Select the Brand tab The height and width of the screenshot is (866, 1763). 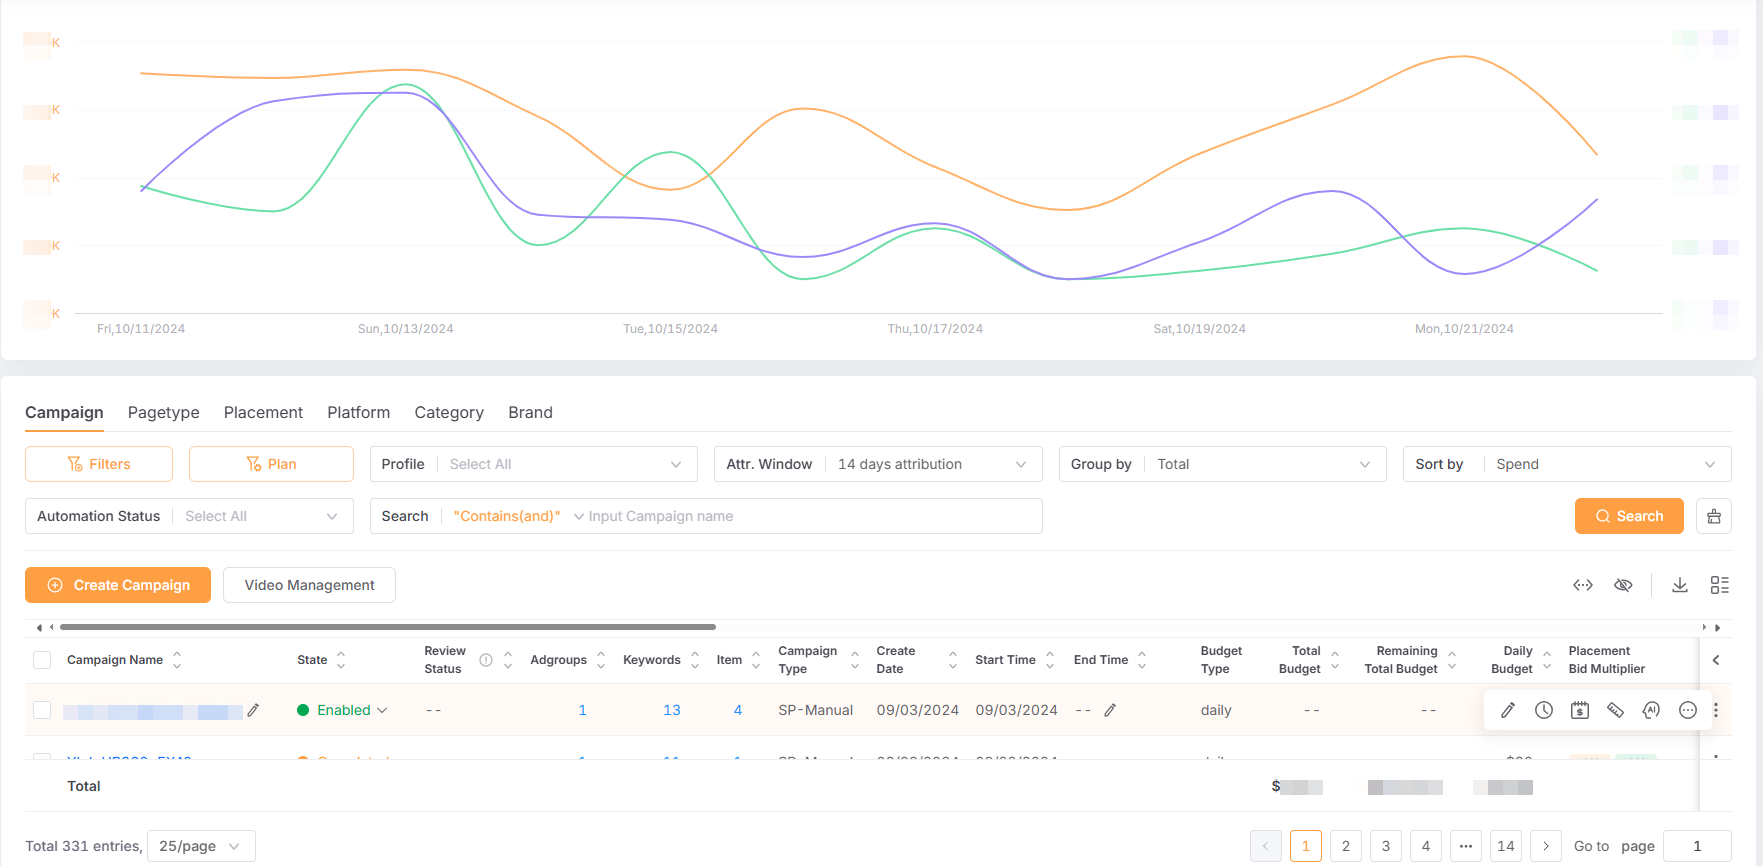coord(530,412)
